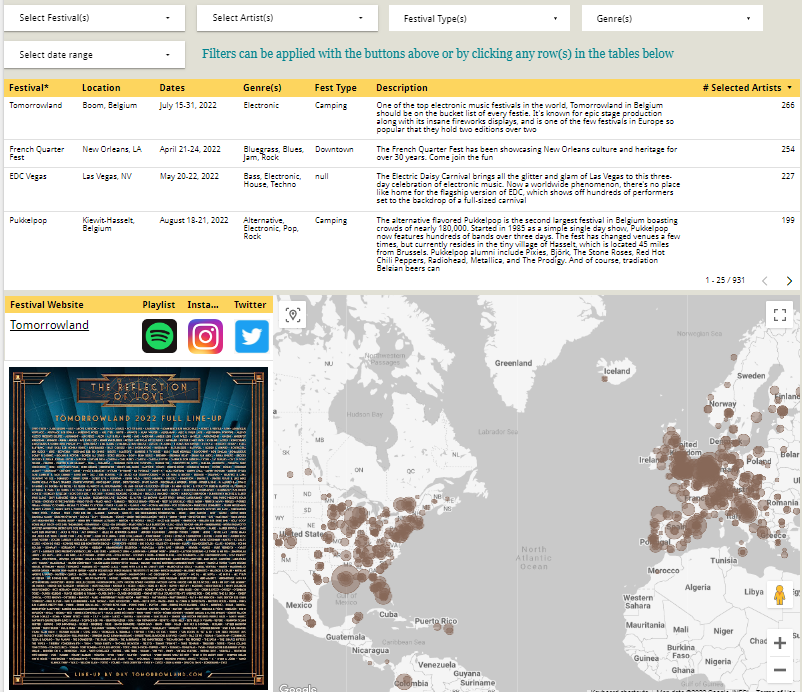This screenshot has height=692, width=802.
Task: Click the New Orleans, LA cell
Action: 112,149
